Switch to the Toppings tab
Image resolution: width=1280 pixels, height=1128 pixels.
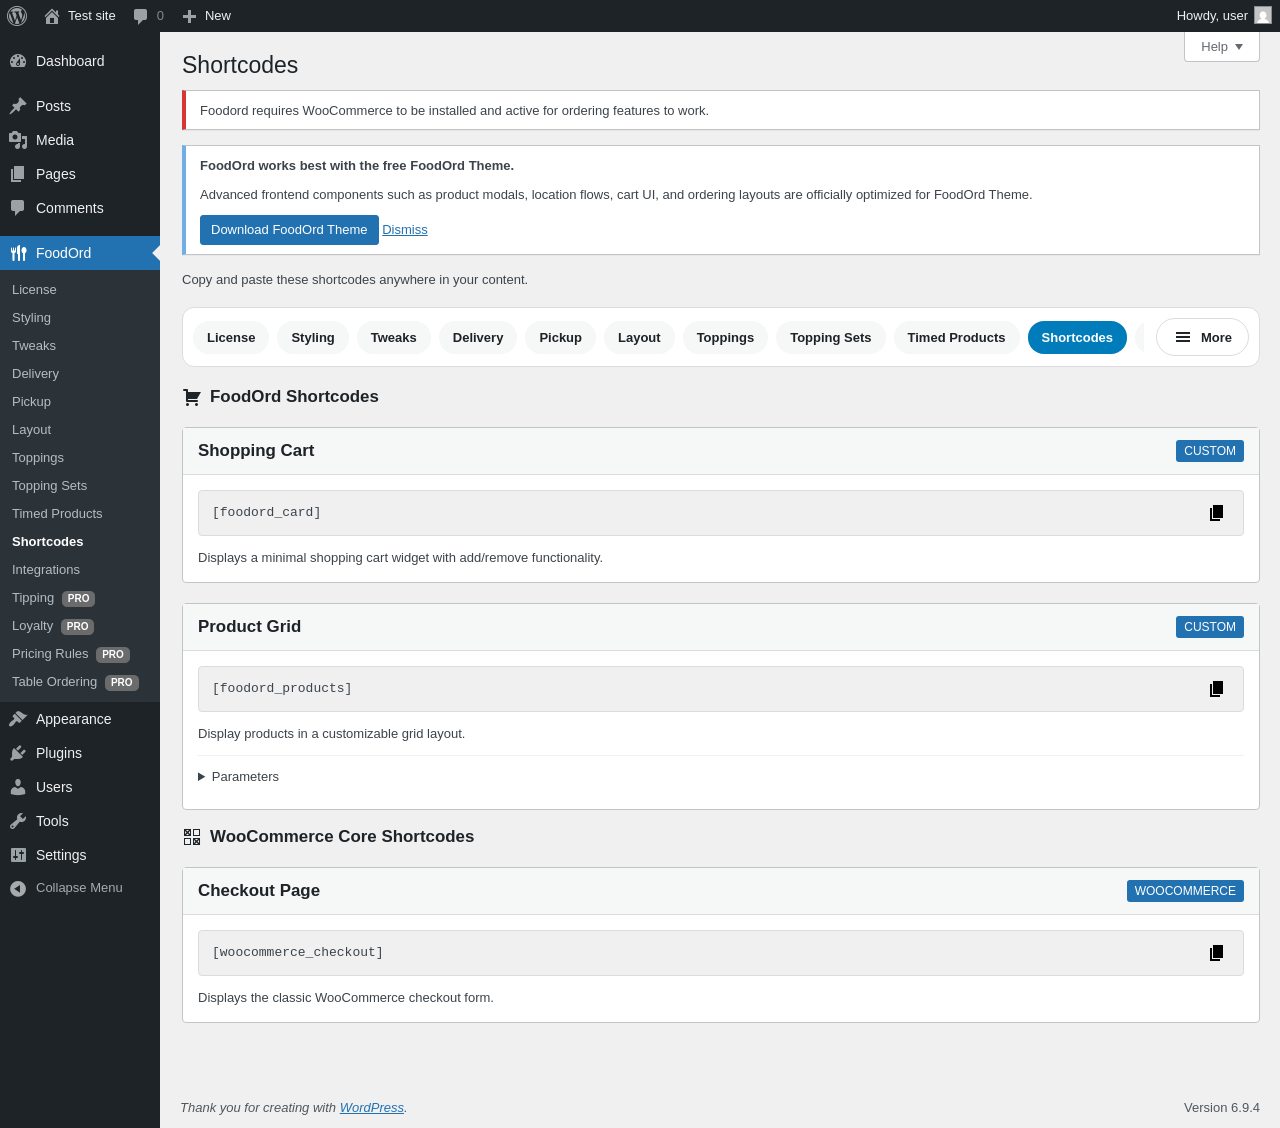[x=725, y=338]
